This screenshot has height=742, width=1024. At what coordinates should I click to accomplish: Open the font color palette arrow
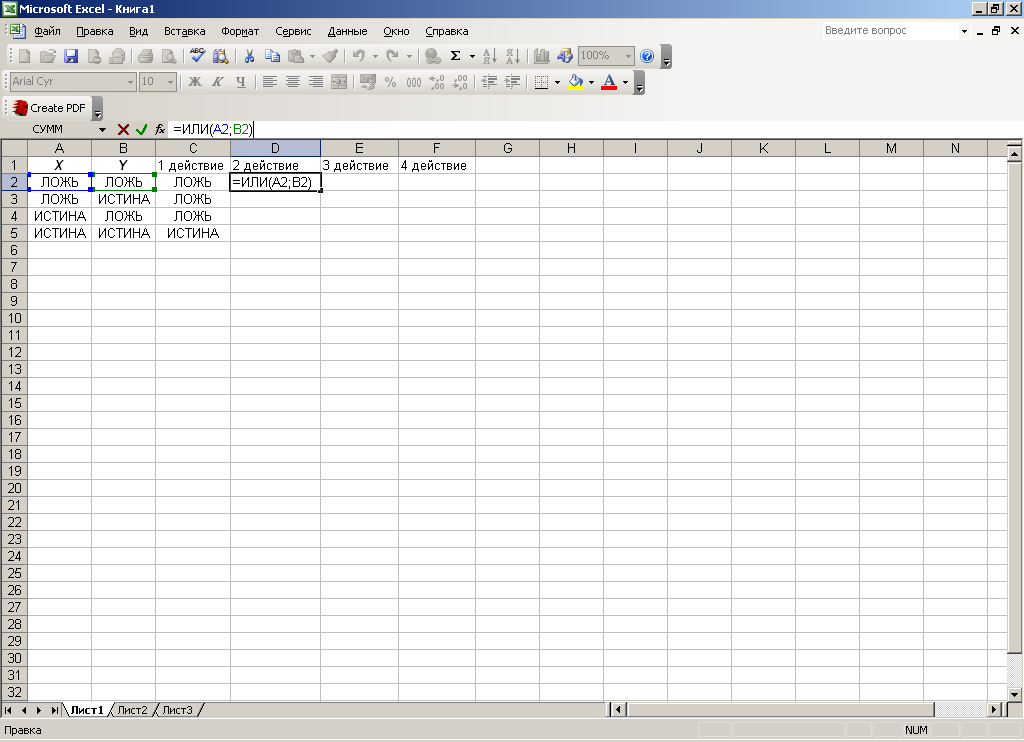pyautogui.click(x=626, y=82)
